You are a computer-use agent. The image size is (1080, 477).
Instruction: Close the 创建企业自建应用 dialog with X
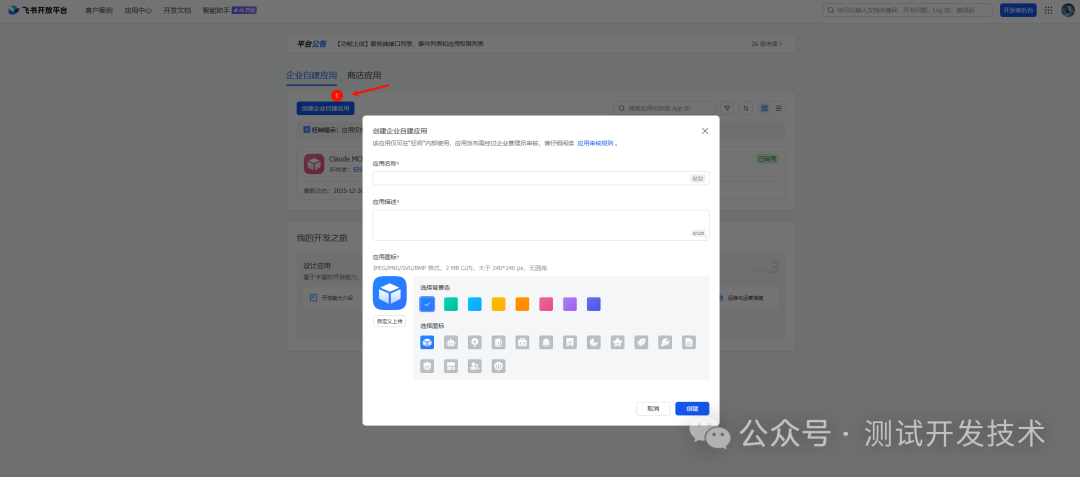705,131
